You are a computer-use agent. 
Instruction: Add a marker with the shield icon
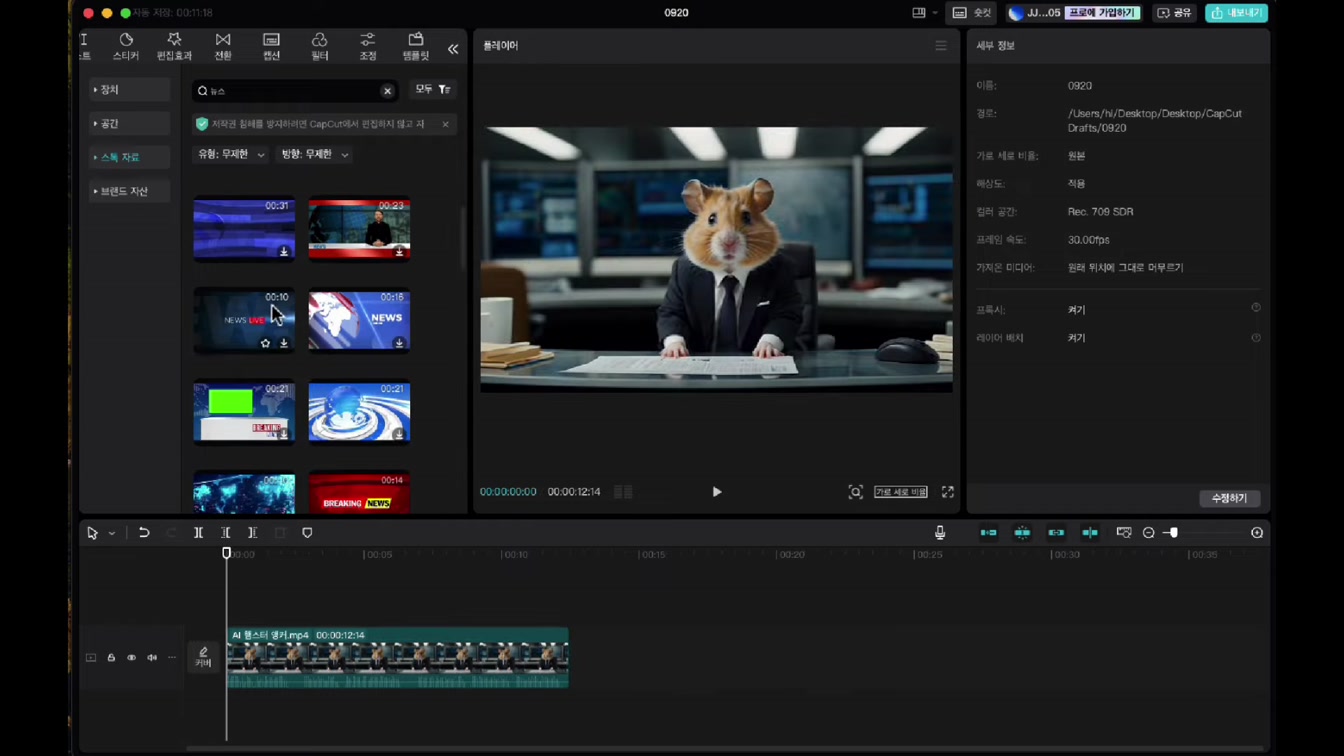click(307, 533)
